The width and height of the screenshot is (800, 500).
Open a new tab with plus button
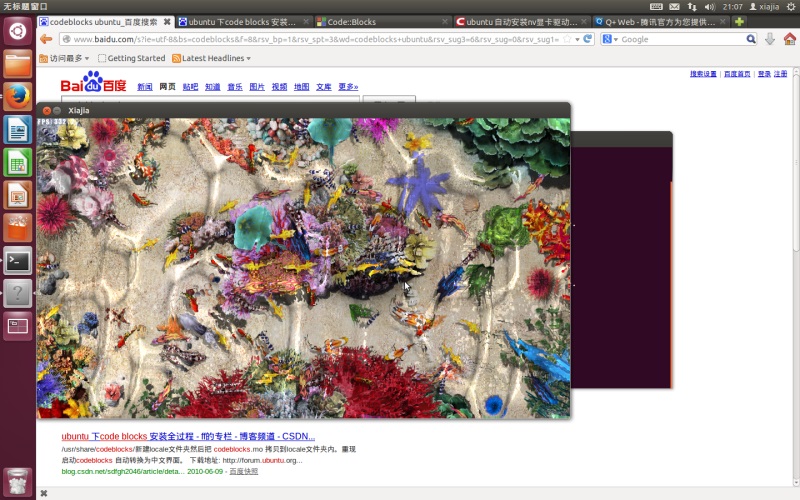coord(739,22)
